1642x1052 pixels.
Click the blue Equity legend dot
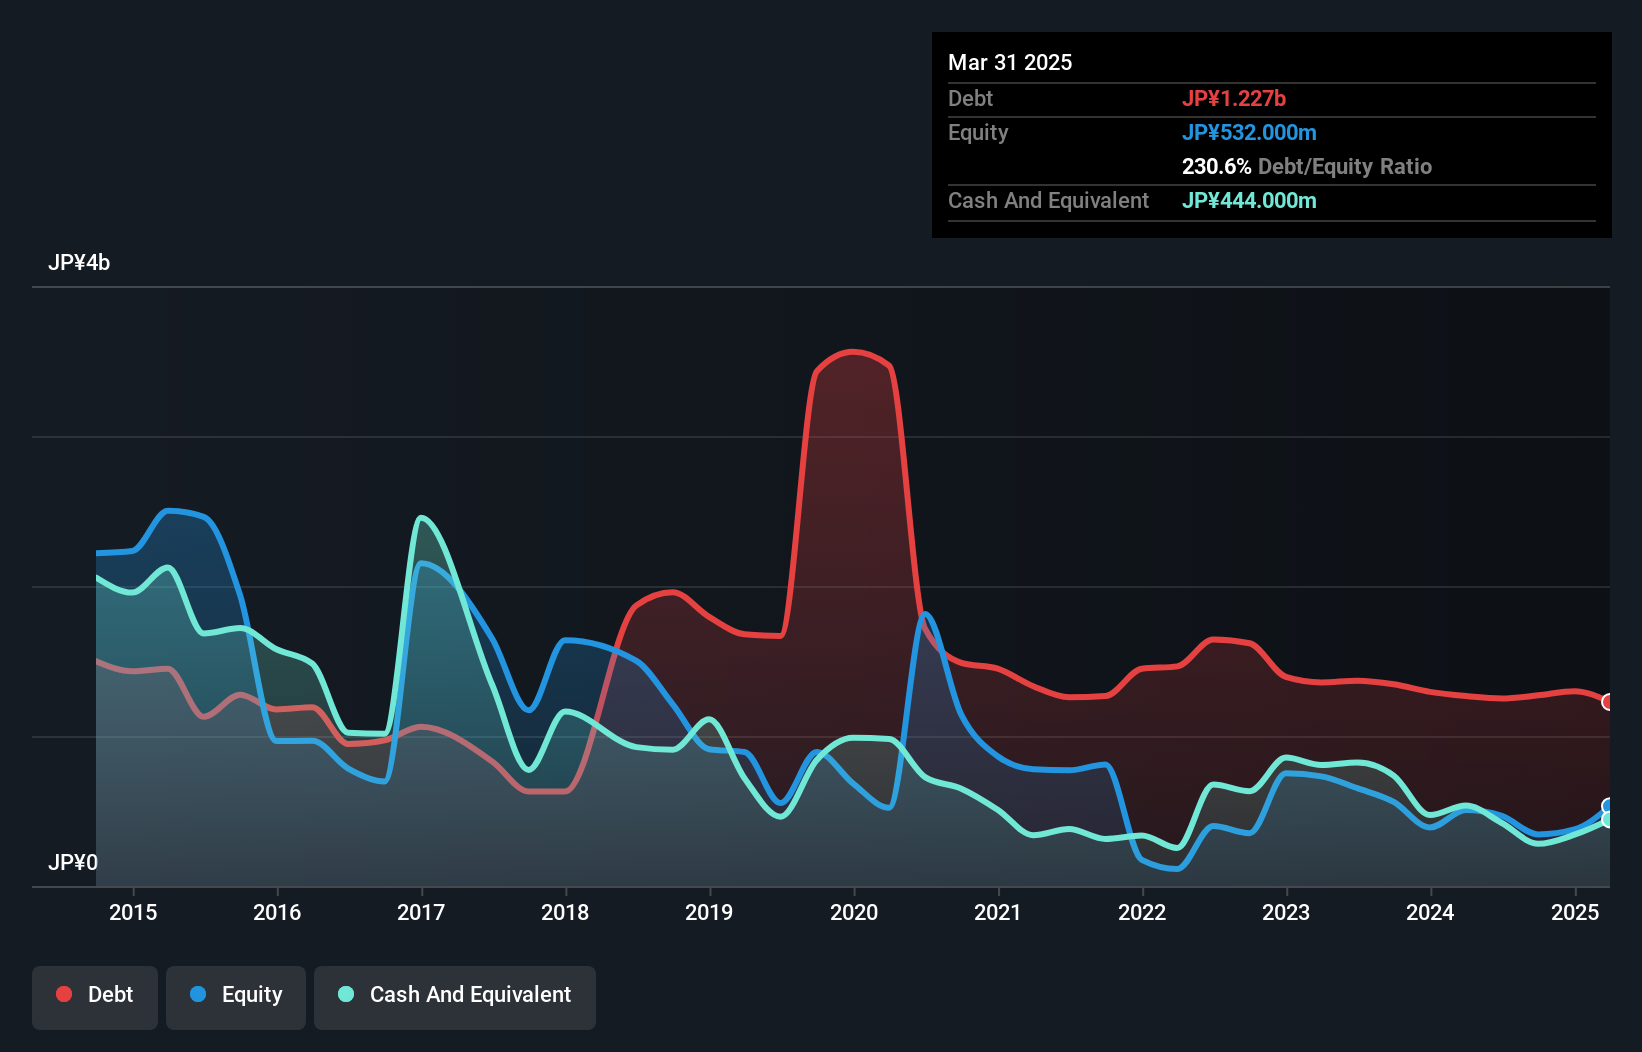[x=196, y=994]
